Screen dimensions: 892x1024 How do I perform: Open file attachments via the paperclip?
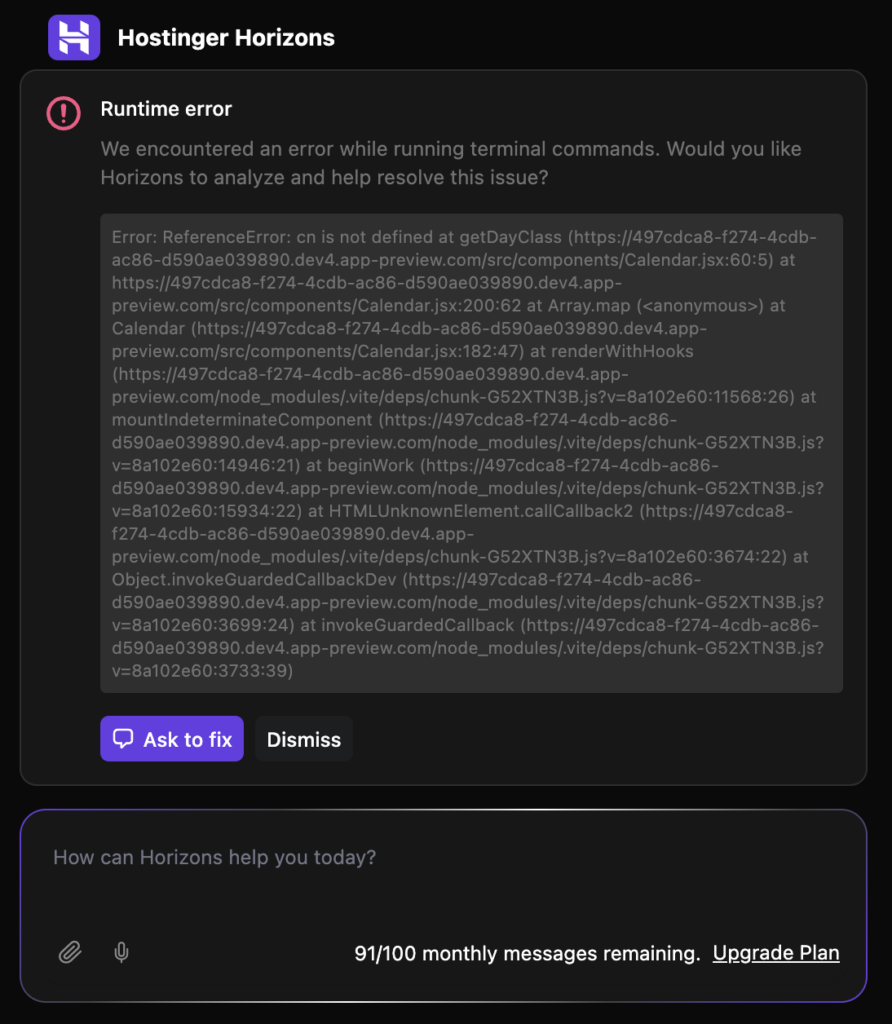69,952
